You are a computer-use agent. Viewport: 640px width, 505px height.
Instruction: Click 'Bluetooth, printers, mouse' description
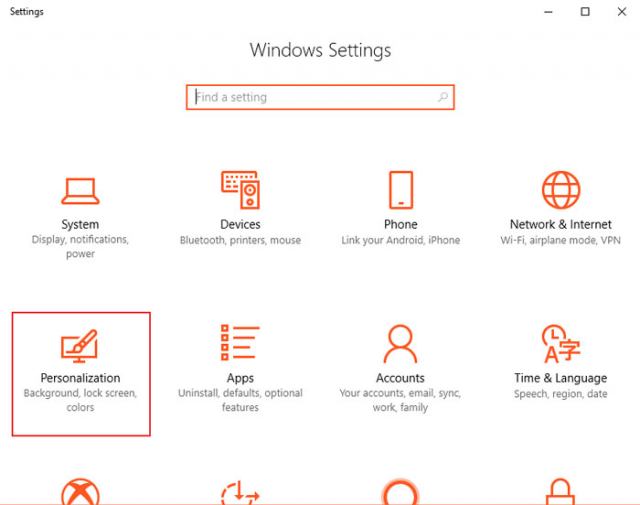tap(240, 240)
